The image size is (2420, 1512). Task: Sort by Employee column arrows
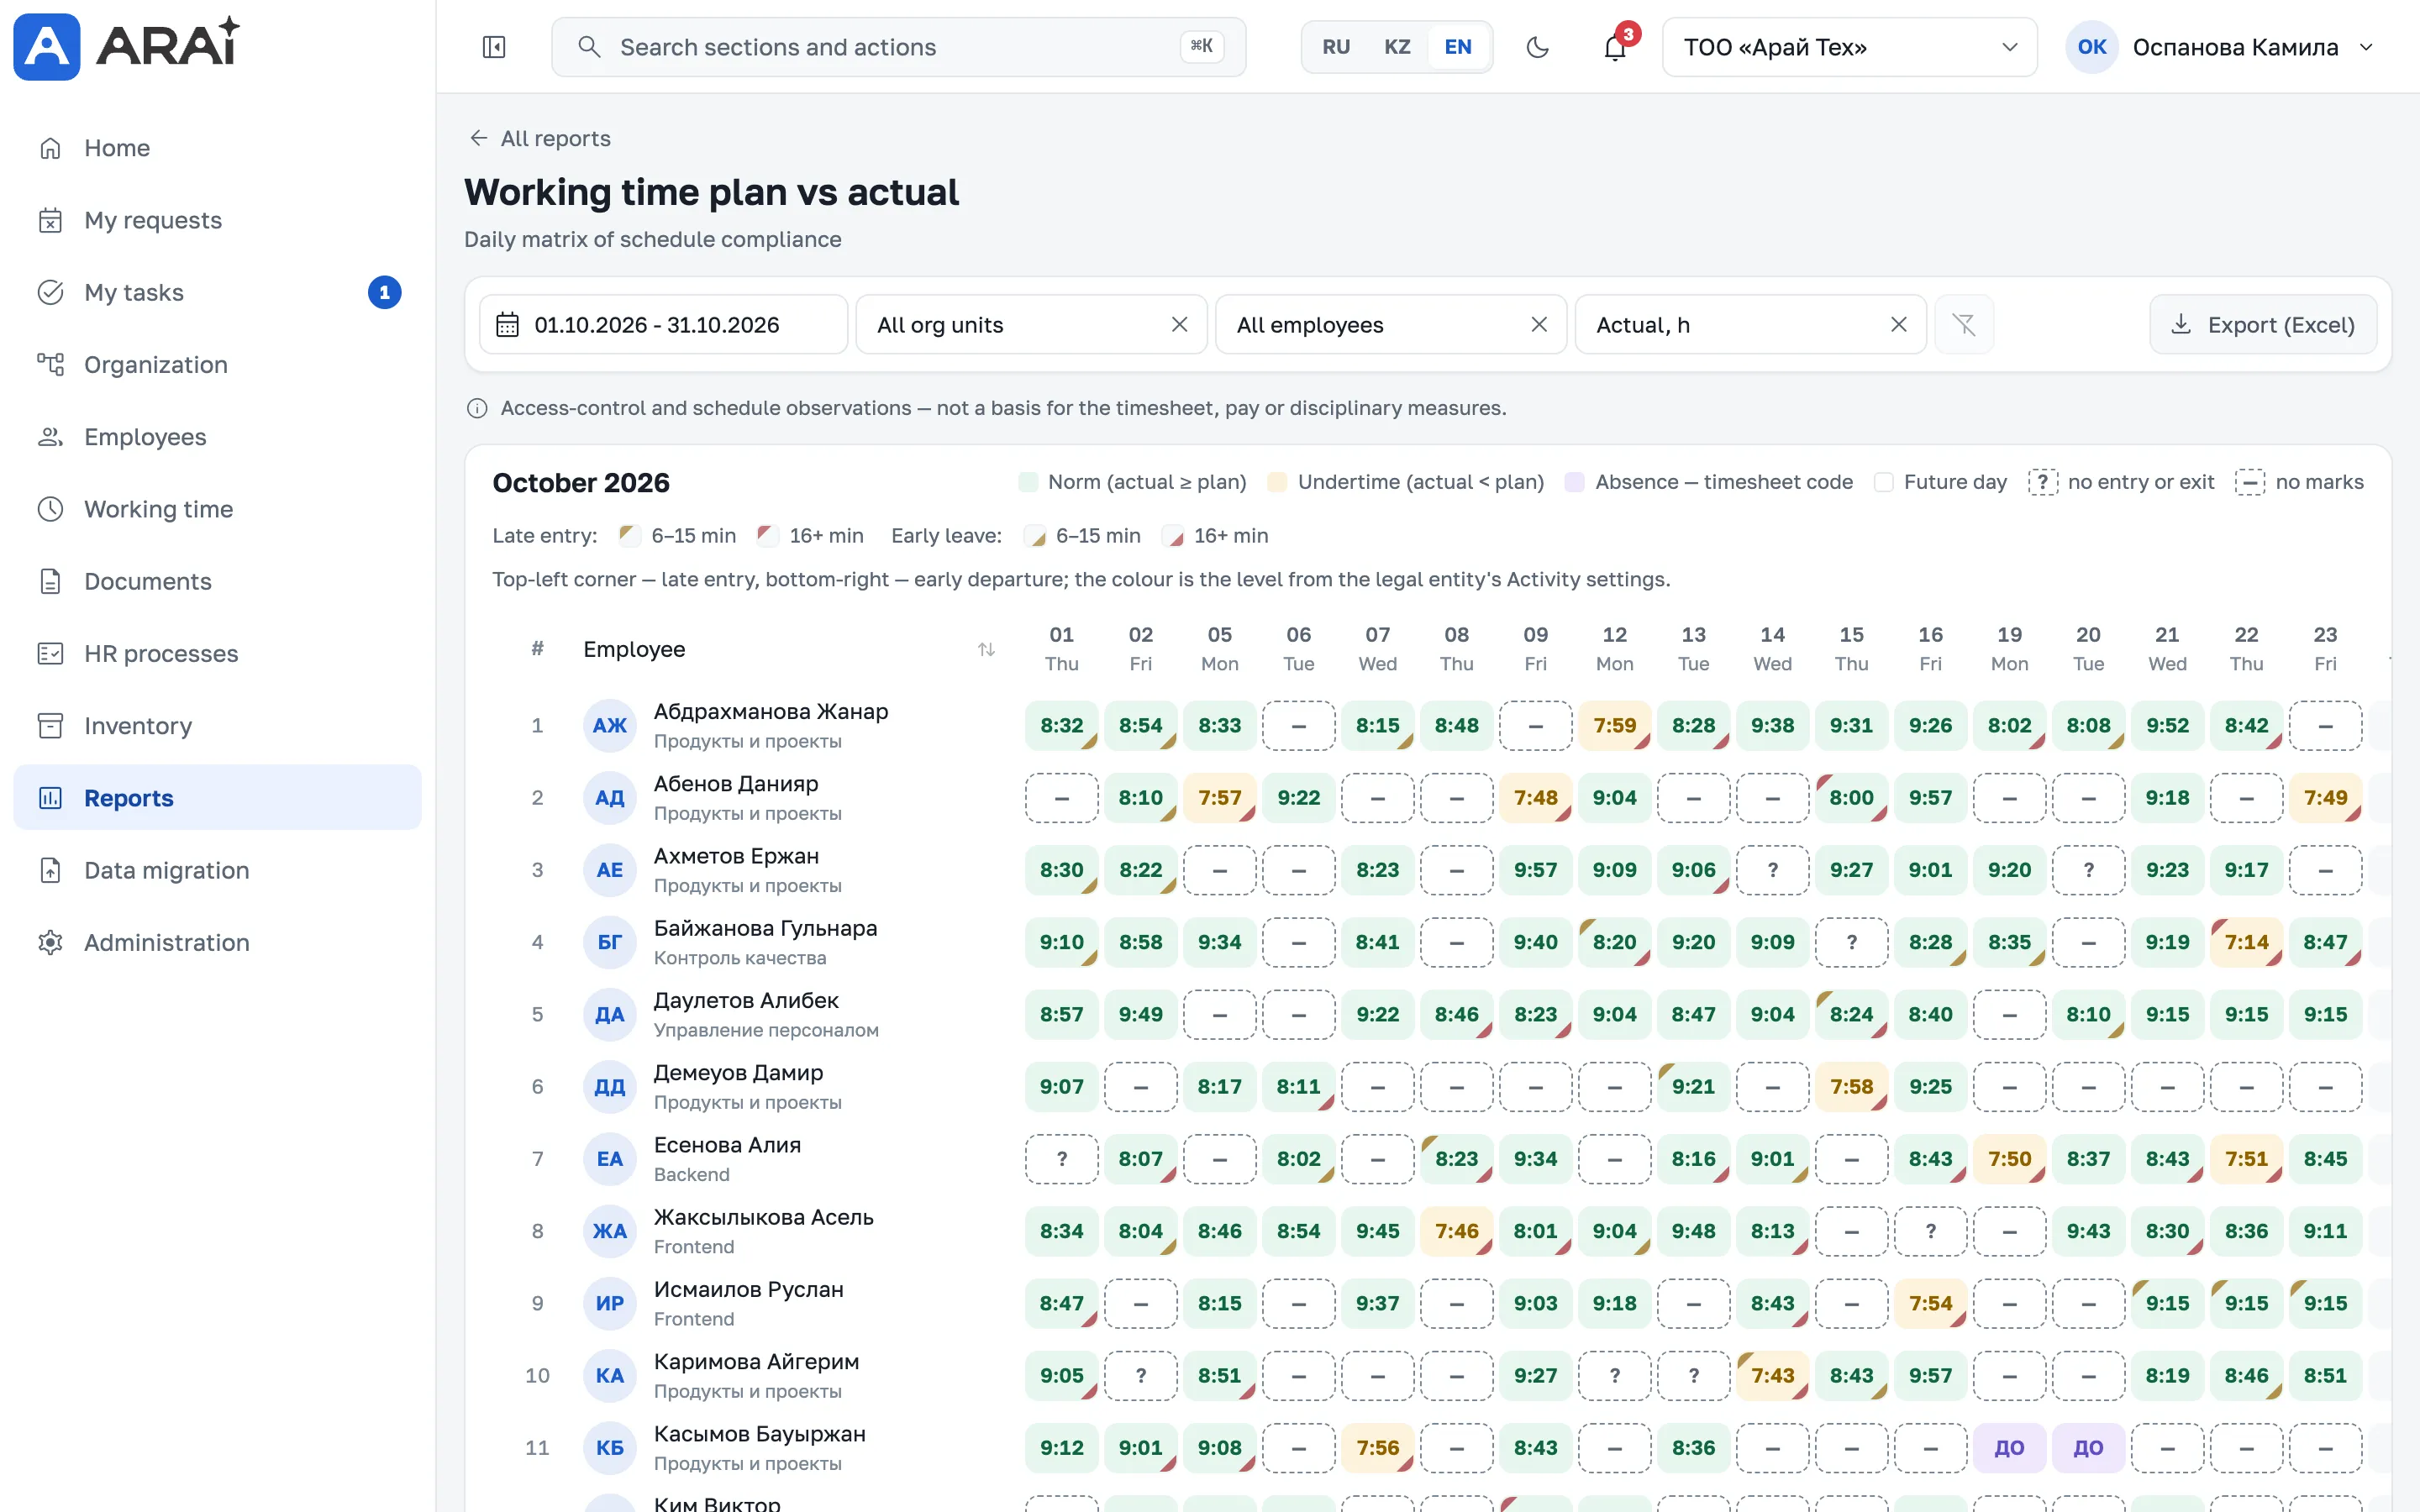(986, 650)
